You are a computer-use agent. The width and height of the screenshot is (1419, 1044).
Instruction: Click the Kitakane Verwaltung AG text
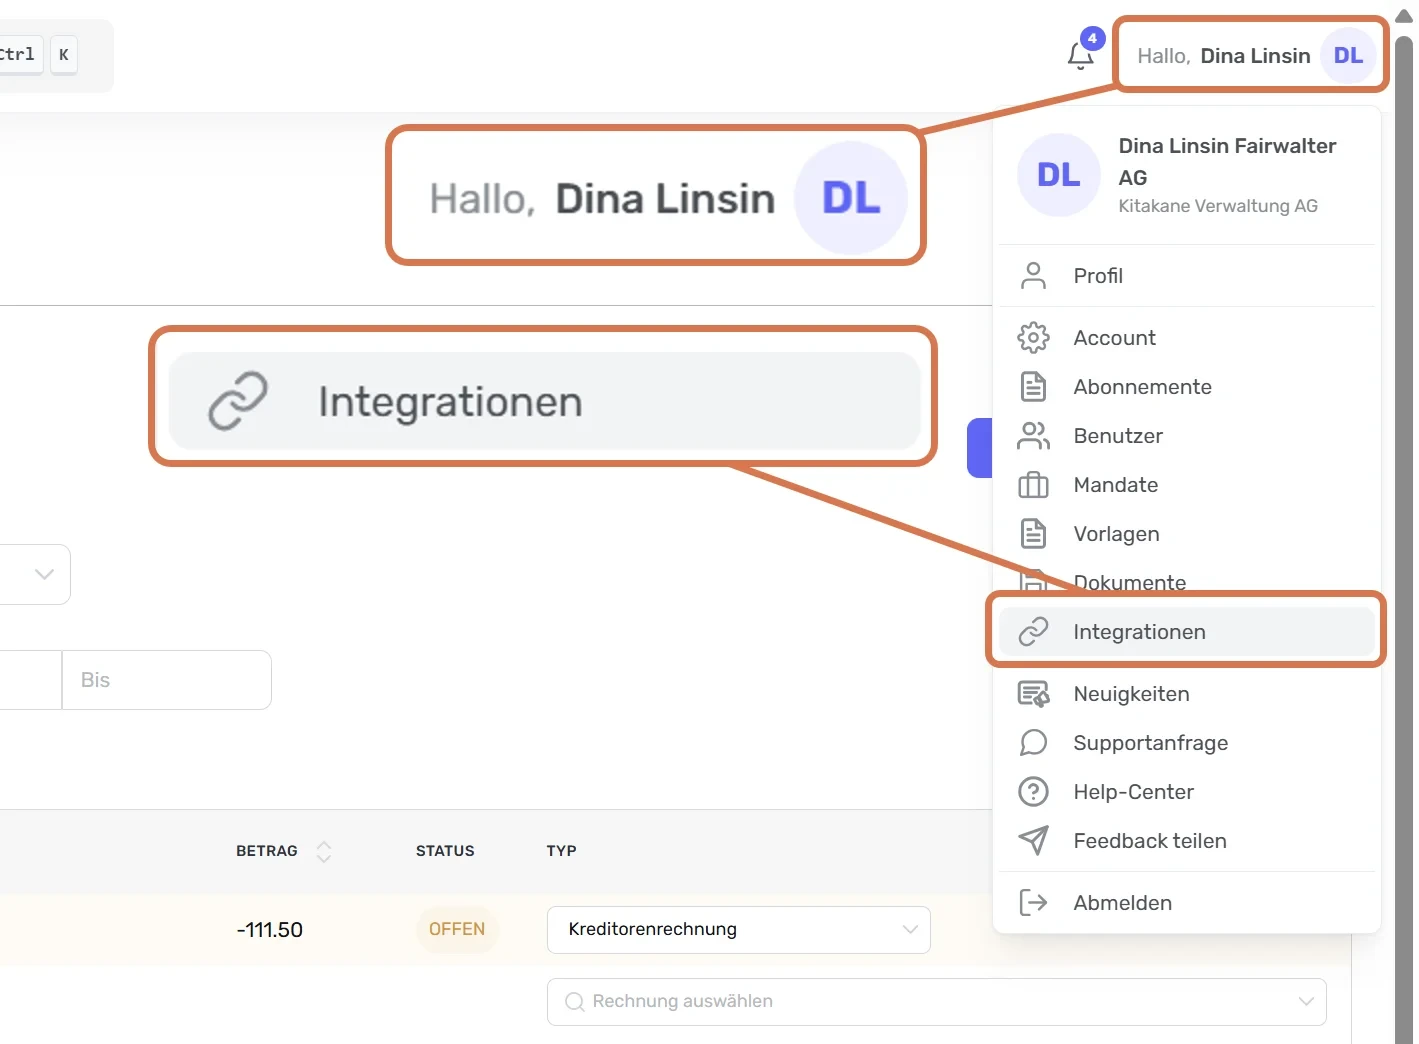(1218, 206)
